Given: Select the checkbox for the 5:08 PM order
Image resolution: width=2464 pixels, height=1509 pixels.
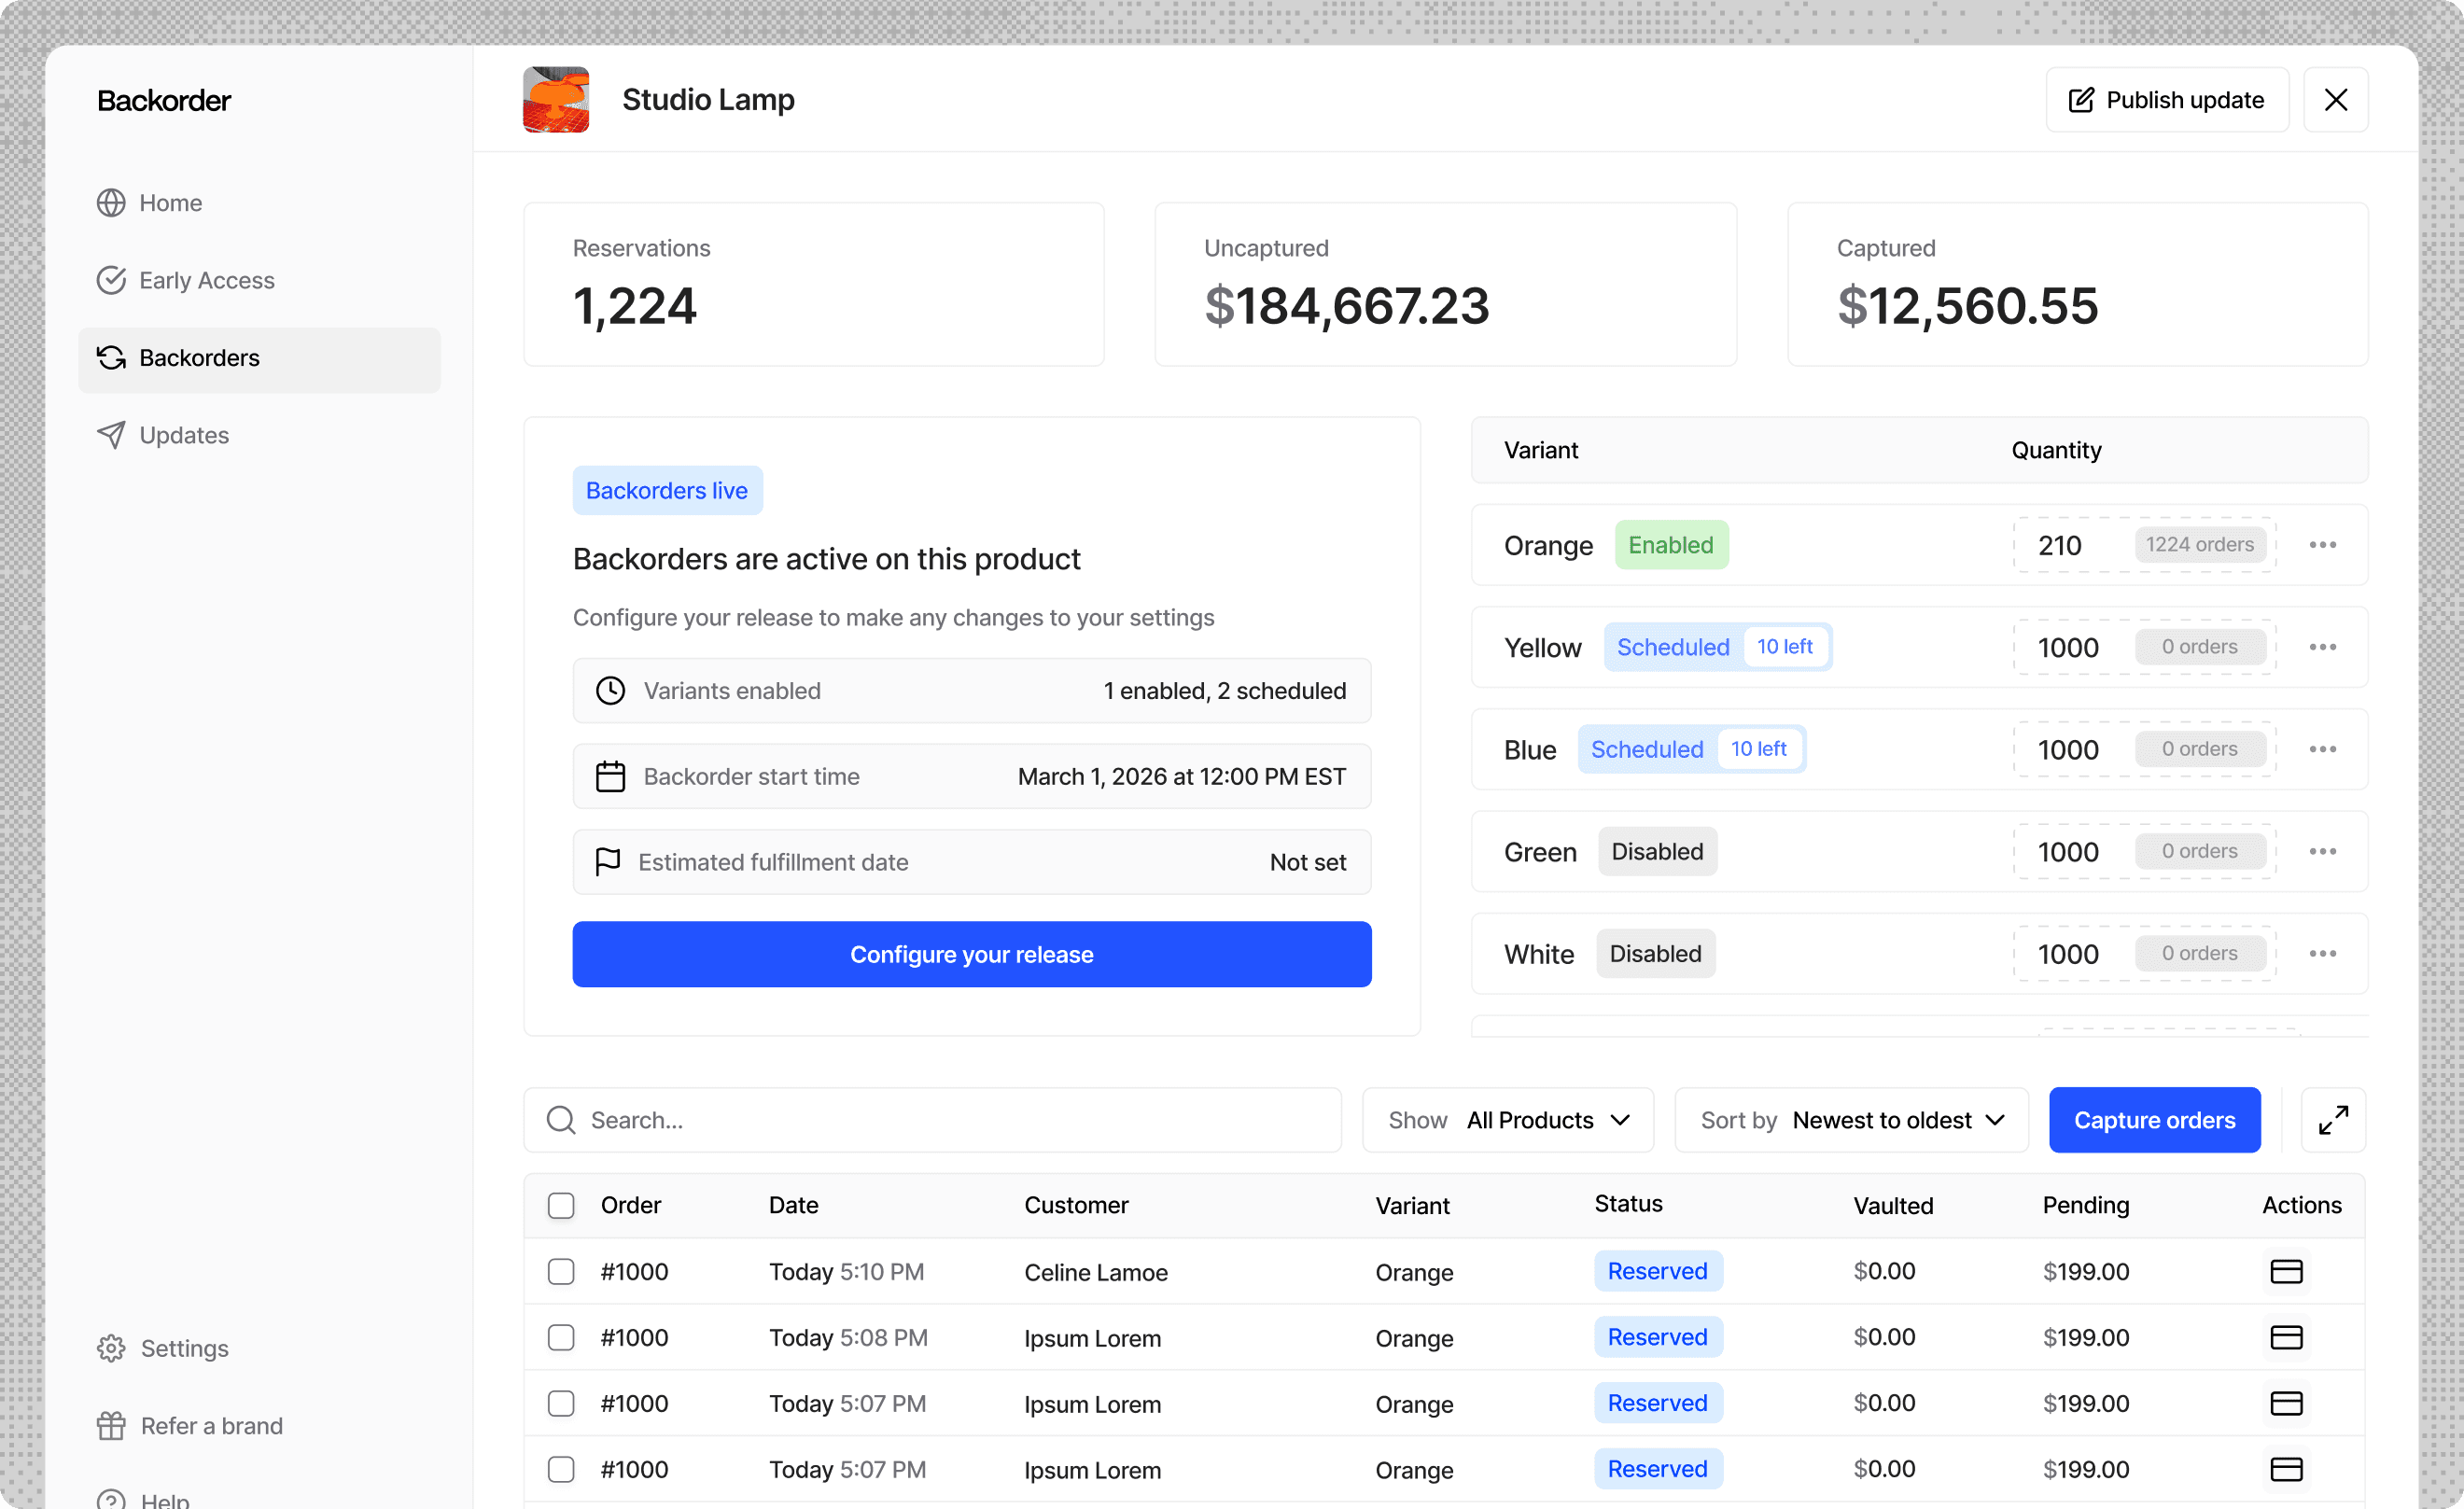Looking at the screenshot, I should tap(561, 1337).
